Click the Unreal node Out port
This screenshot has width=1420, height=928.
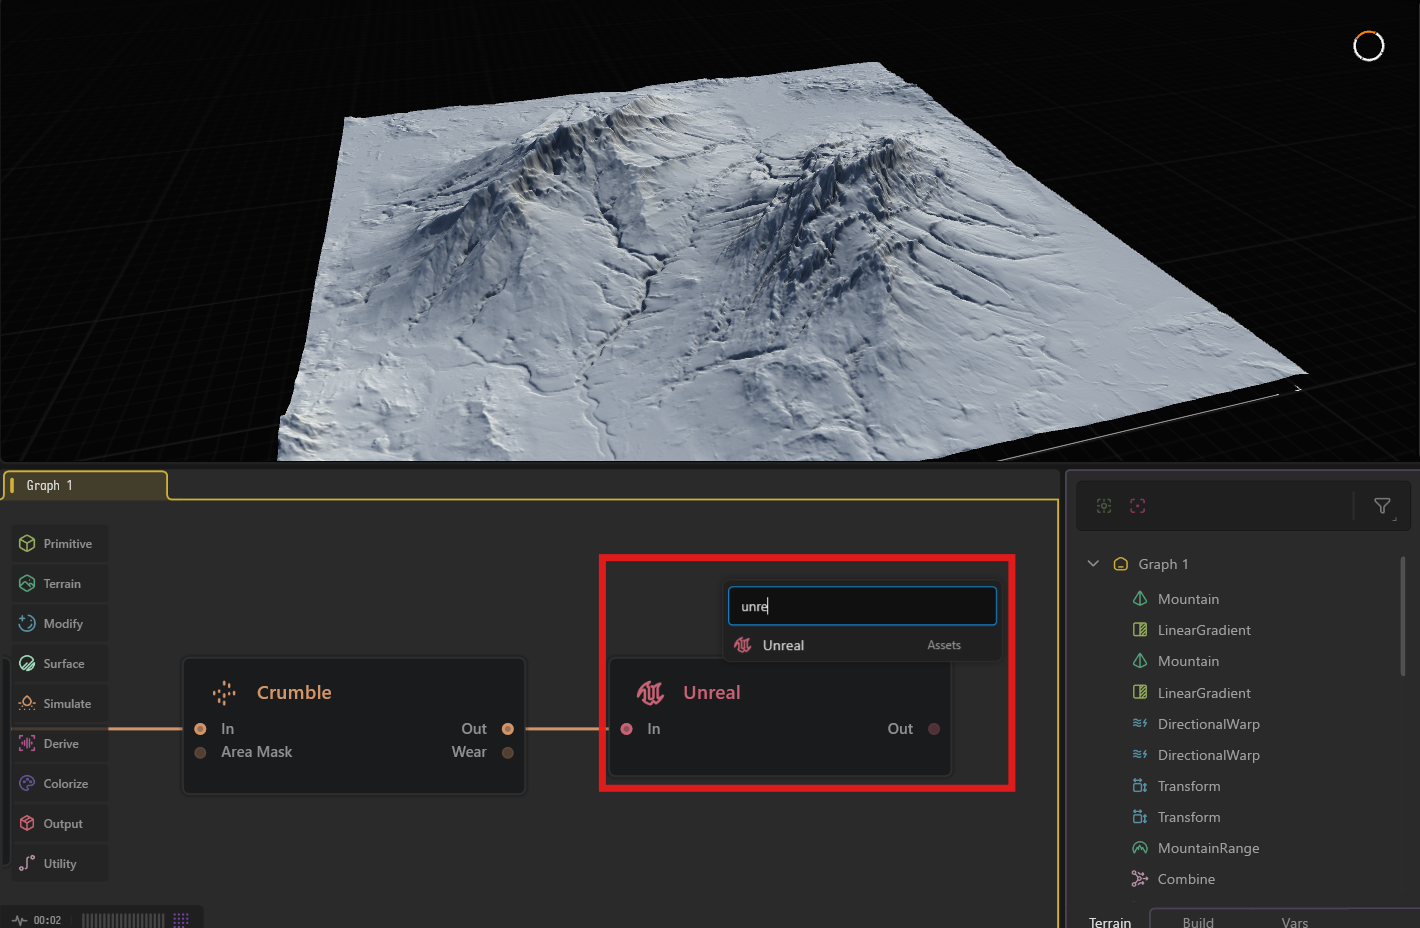(934, 729)
